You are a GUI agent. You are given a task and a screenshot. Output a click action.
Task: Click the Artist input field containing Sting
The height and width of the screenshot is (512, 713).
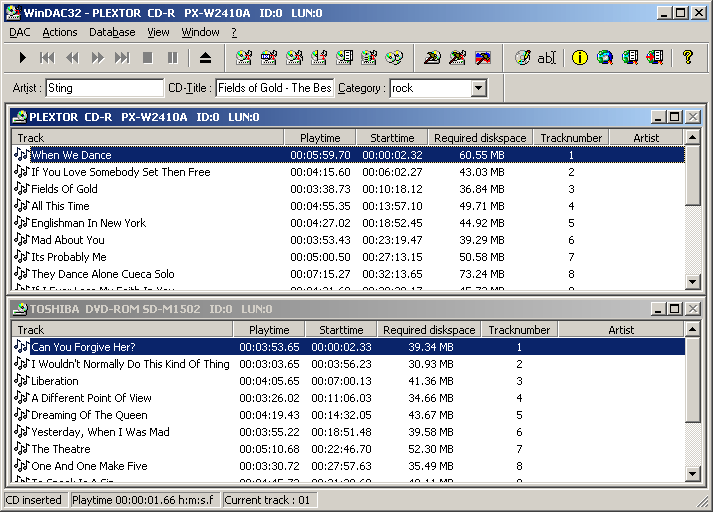point(105,88)
